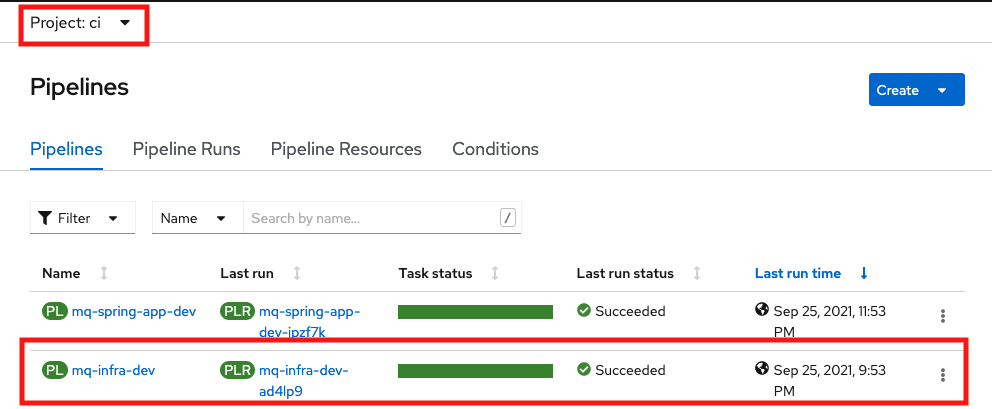This screenshot has height=409, width=992.
Task: Open the Project: ci dropdown
Action: pos(80,23)
